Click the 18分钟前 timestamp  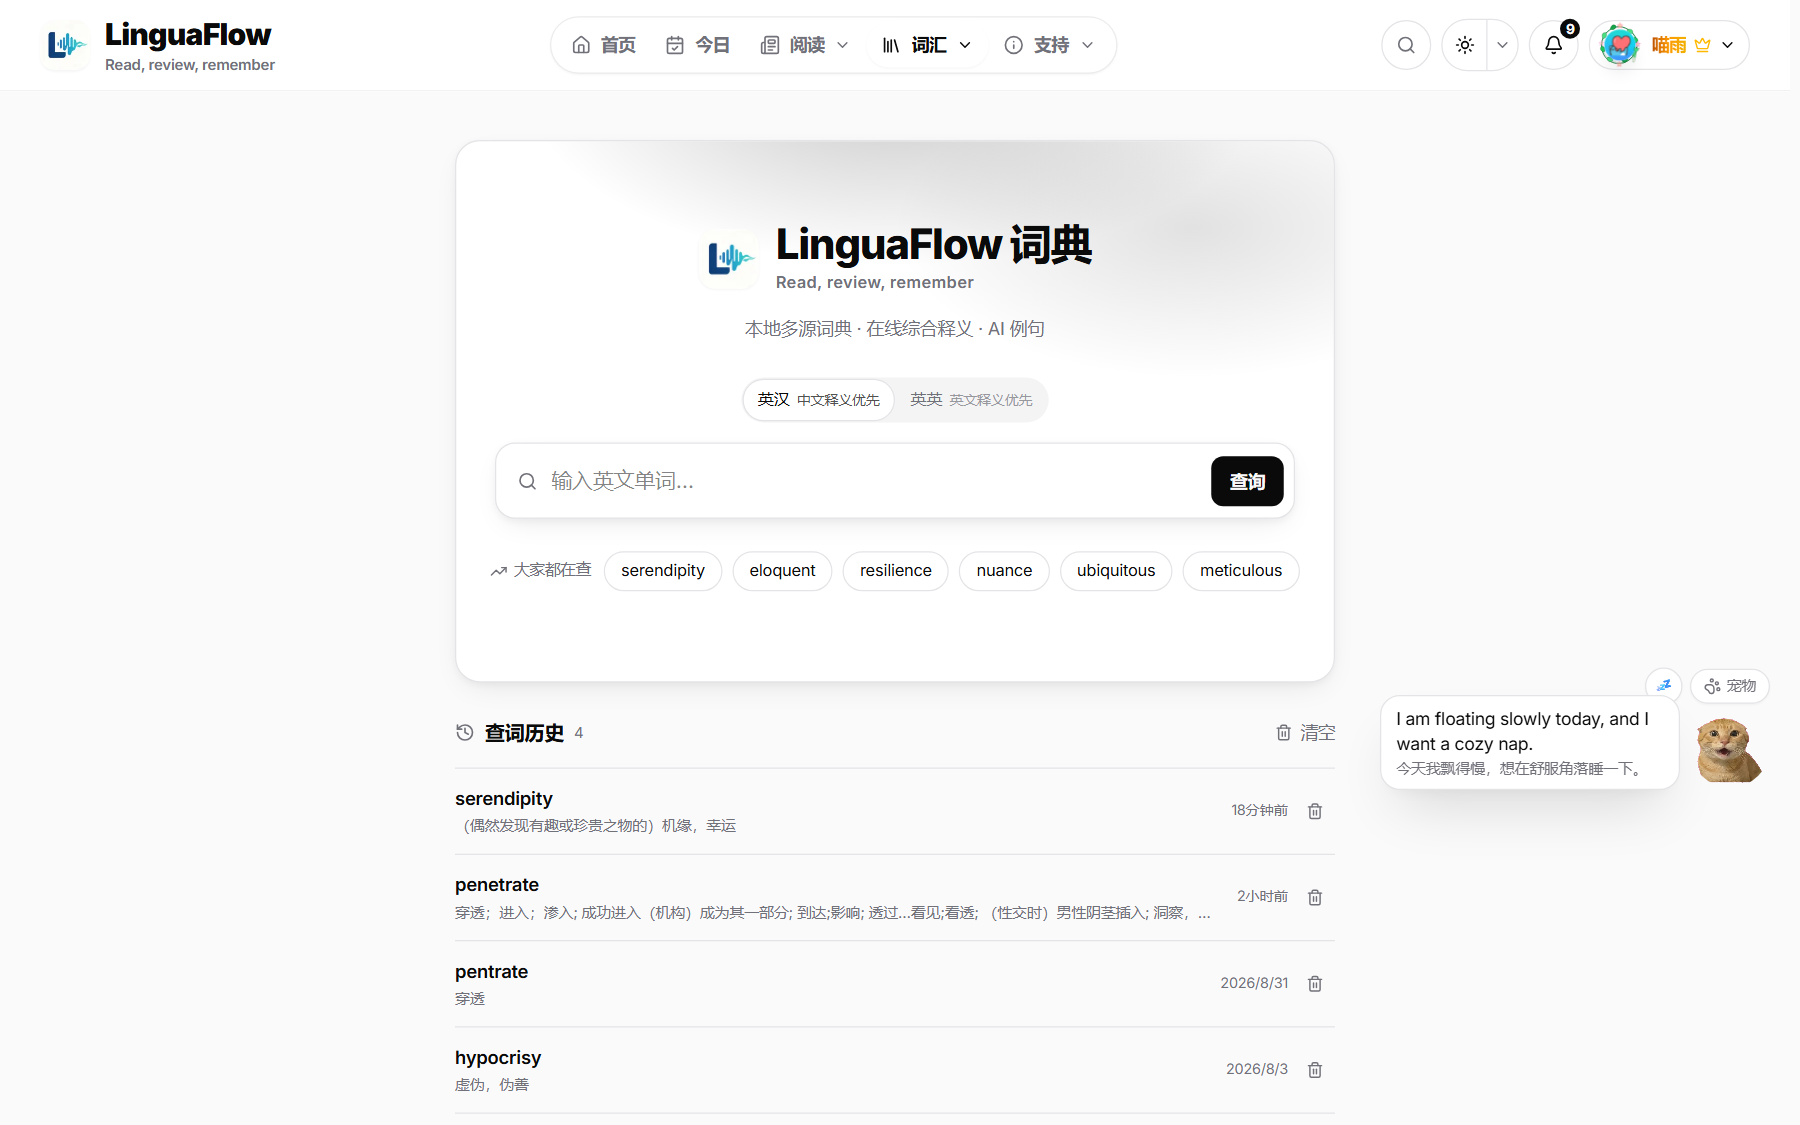tap(1259, 810)
